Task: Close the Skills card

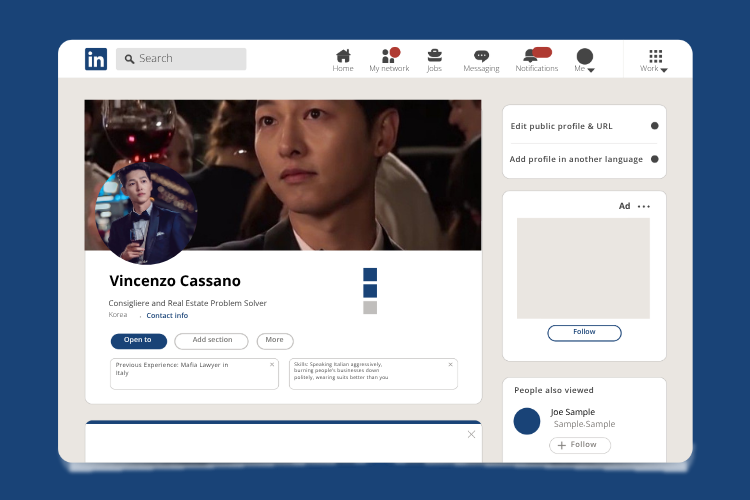Action: coord(451,365)
